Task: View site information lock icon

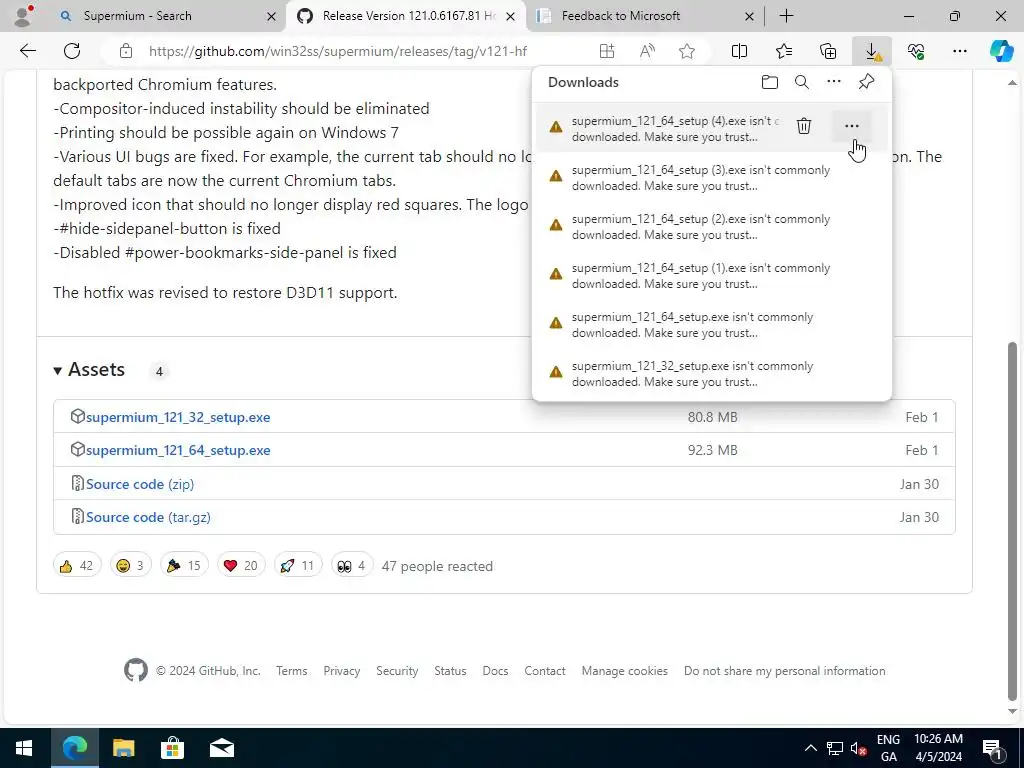Action: tap(126, 51)
